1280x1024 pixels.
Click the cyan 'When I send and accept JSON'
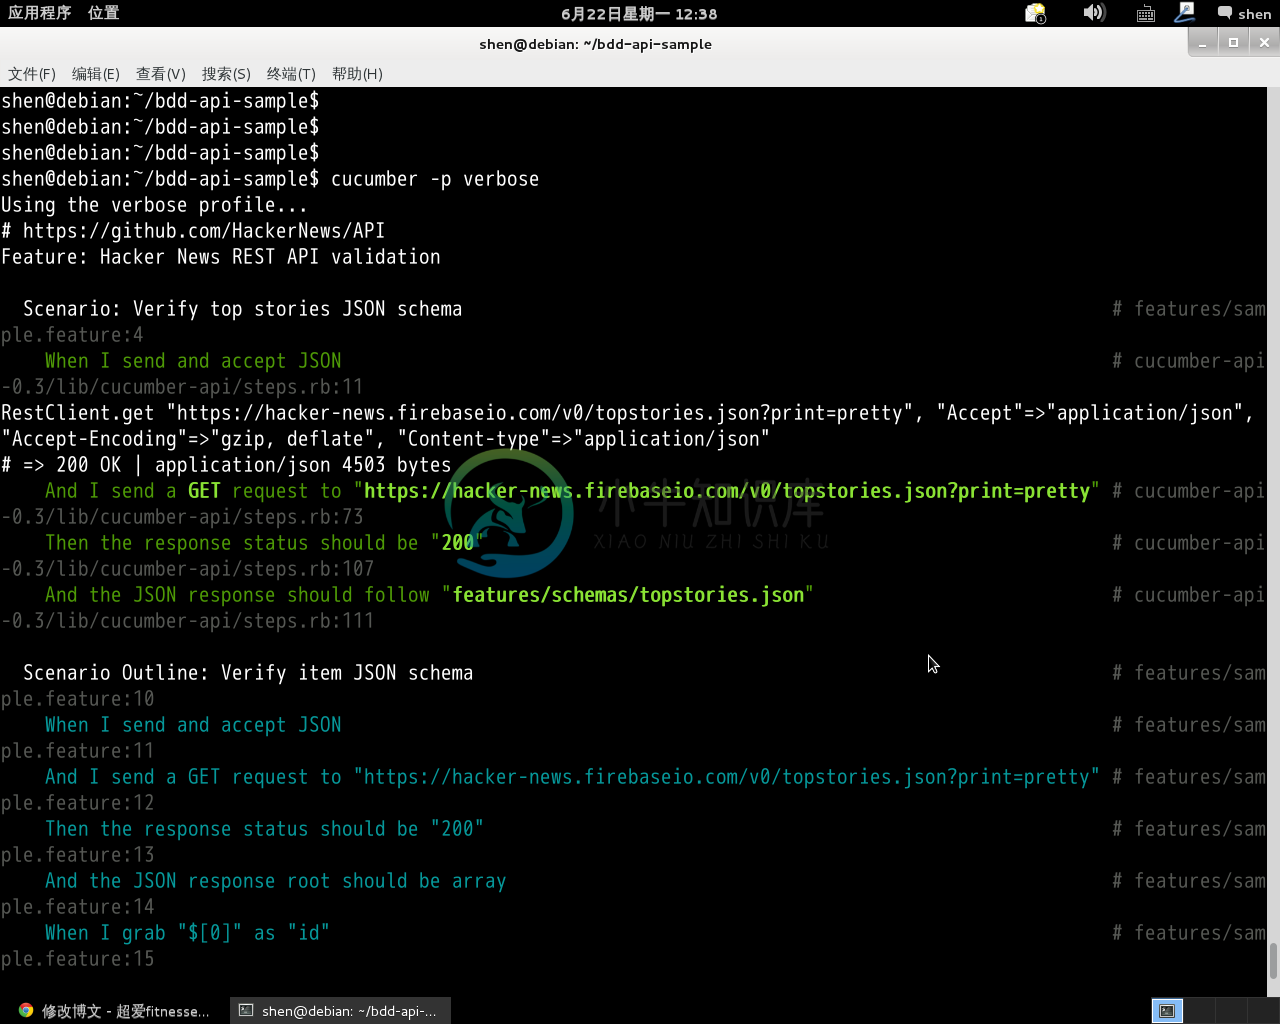pos(193,725)
